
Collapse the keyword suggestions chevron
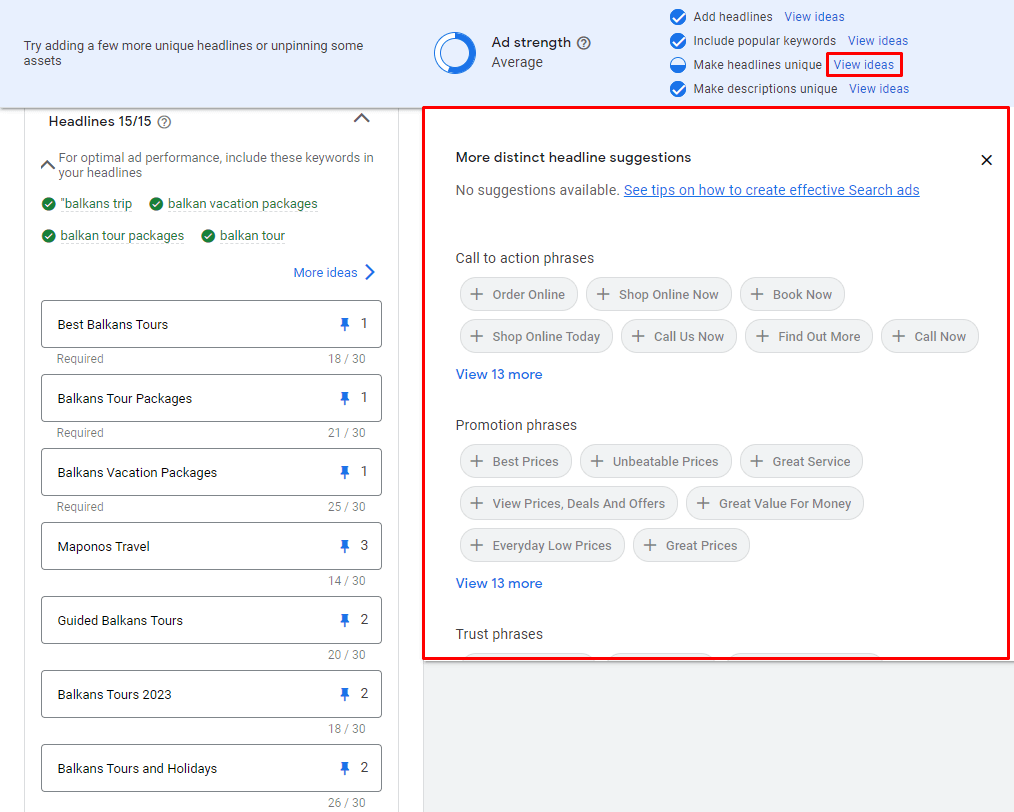[47, 165]
